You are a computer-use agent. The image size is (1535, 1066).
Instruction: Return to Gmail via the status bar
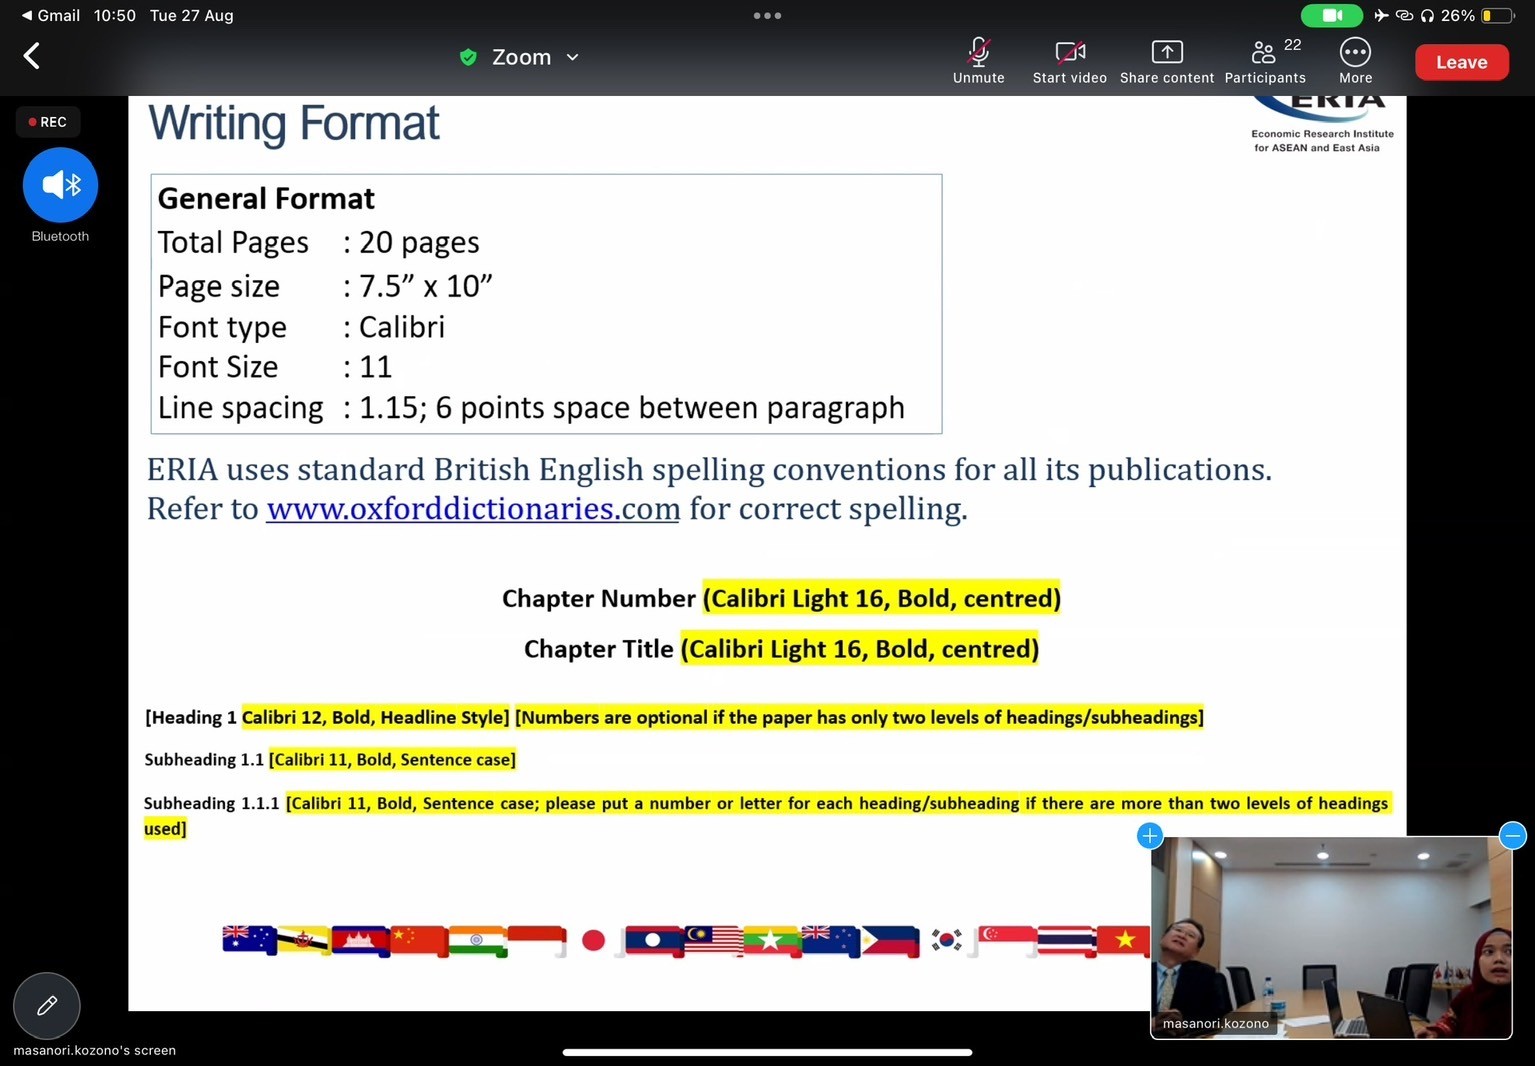tap(50, 15)
